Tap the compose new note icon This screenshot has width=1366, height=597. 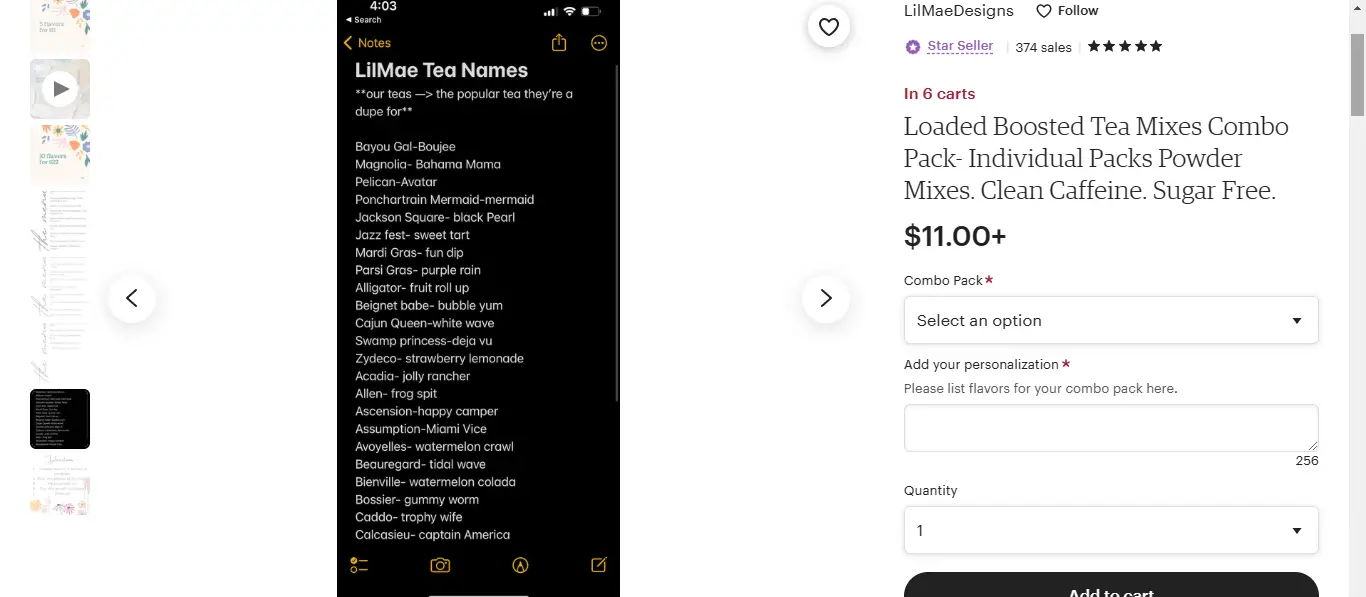click(598, 565)
